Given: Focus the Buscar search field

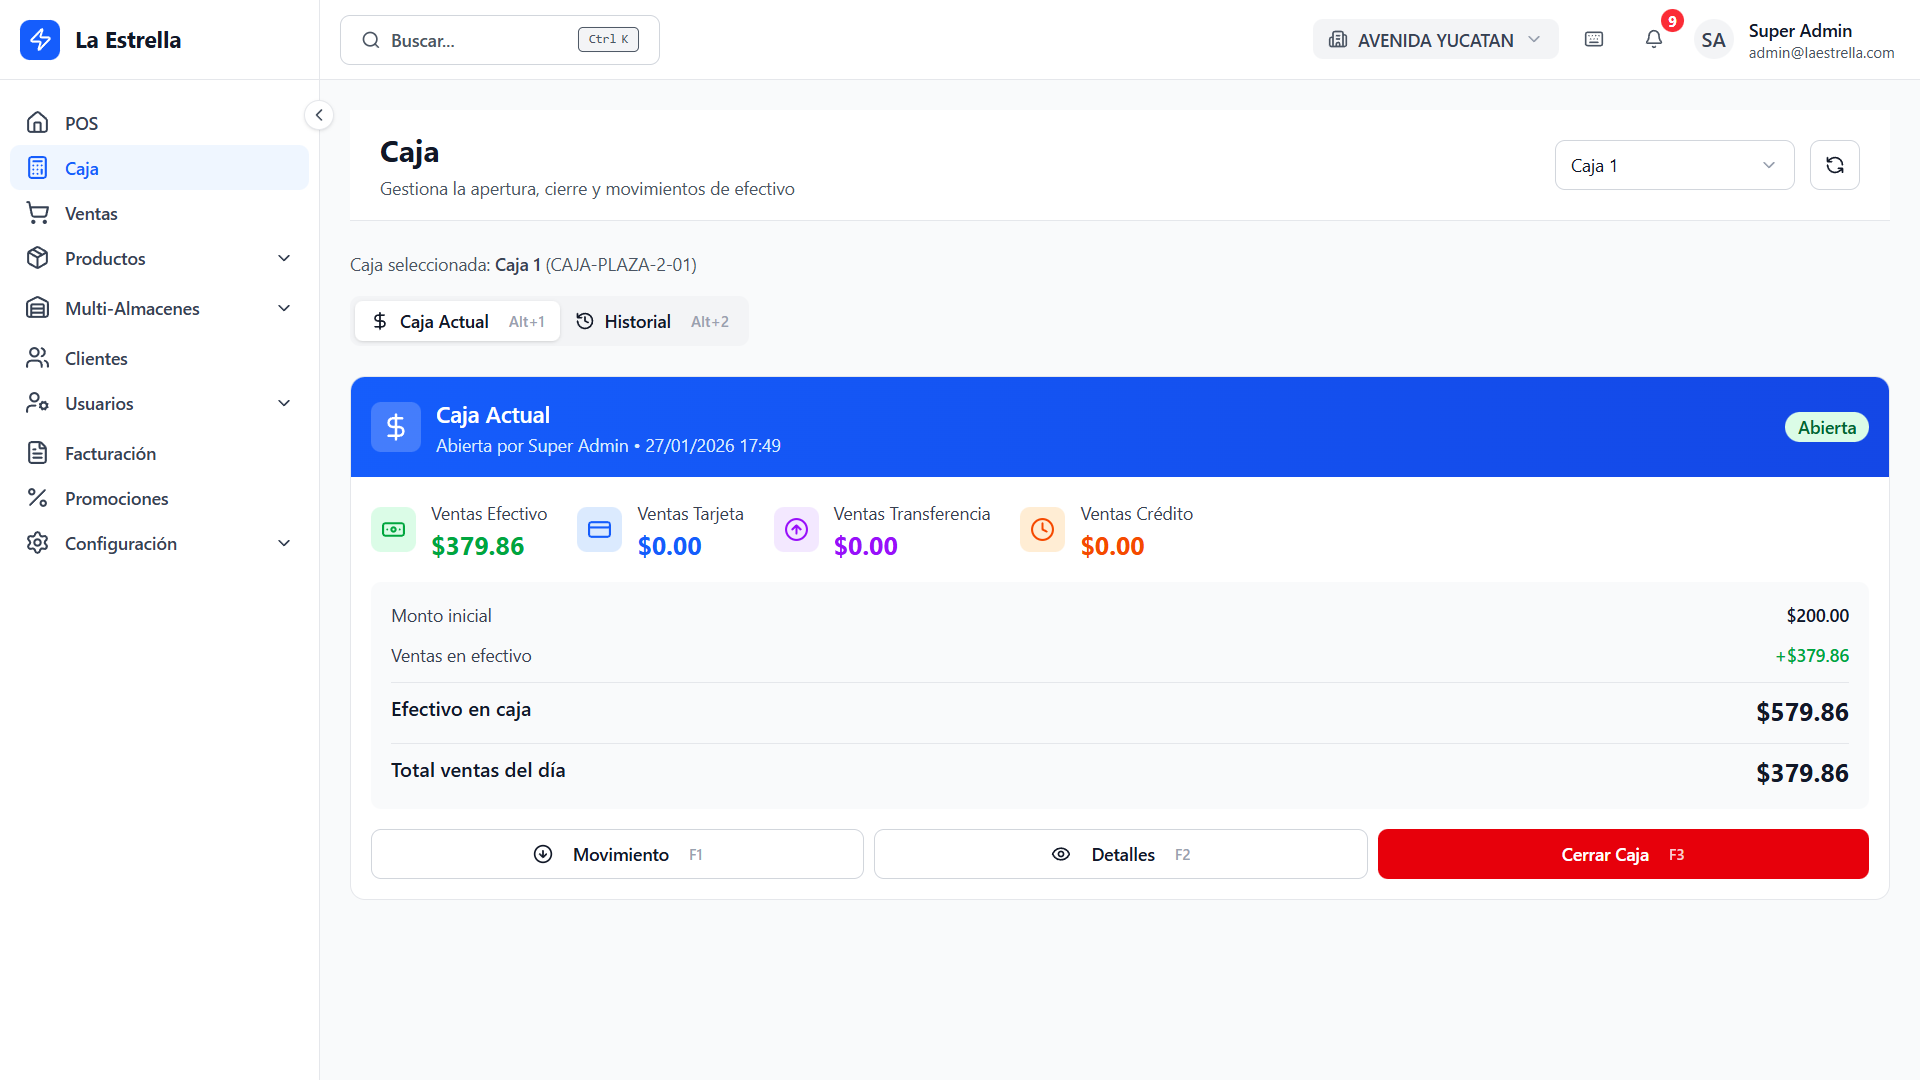Looking at the screenshot, I should point(480,40).
